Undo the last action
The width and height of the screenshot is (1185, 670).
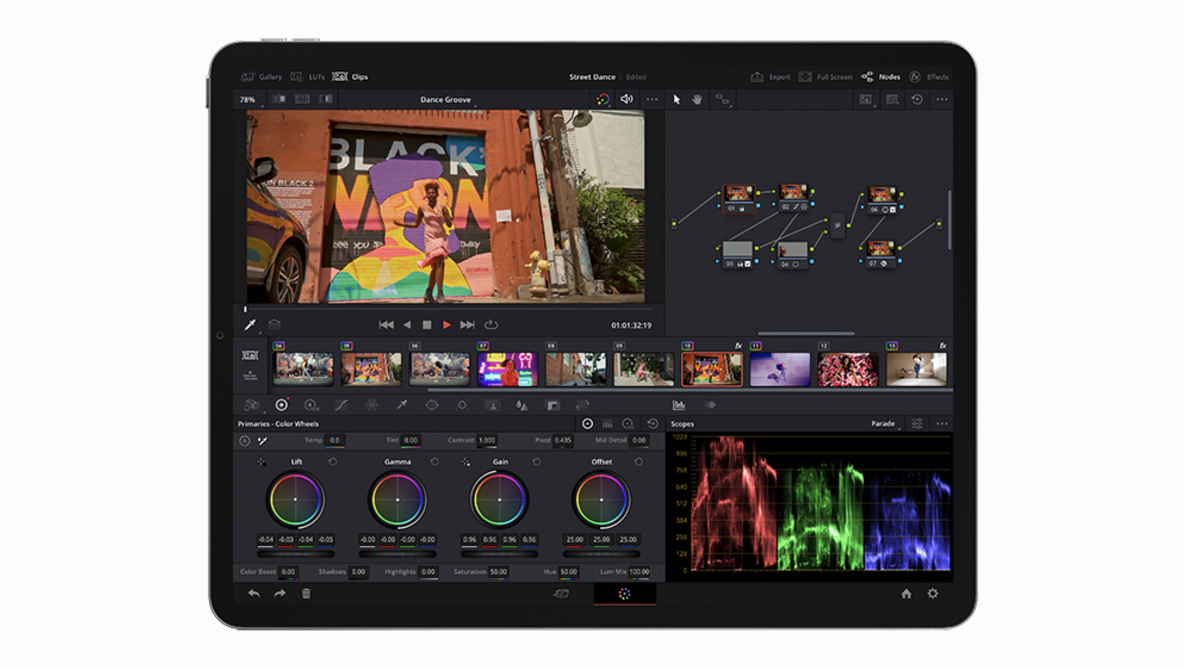tap(254, 594)
